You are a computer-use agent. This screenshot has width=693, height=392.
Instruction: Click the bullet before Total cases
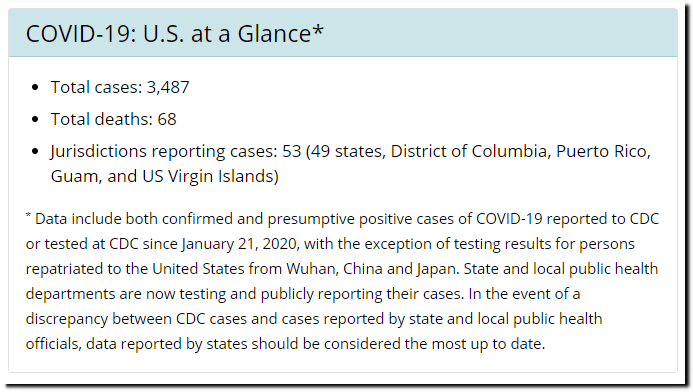pyautogui.click(x=36, y=88)
